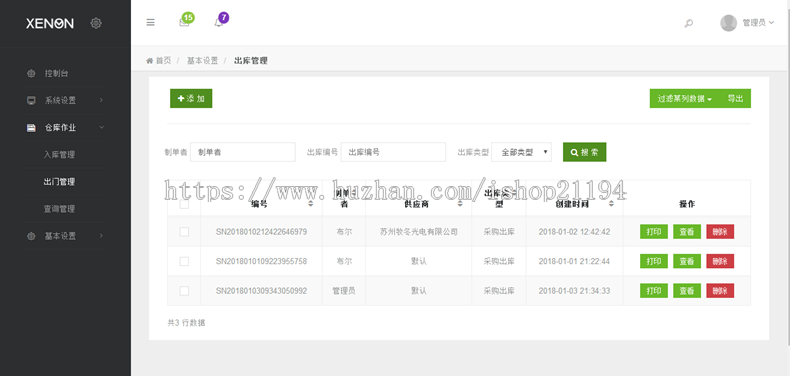Open the settings gear next to XENON logo

(96, 23)
